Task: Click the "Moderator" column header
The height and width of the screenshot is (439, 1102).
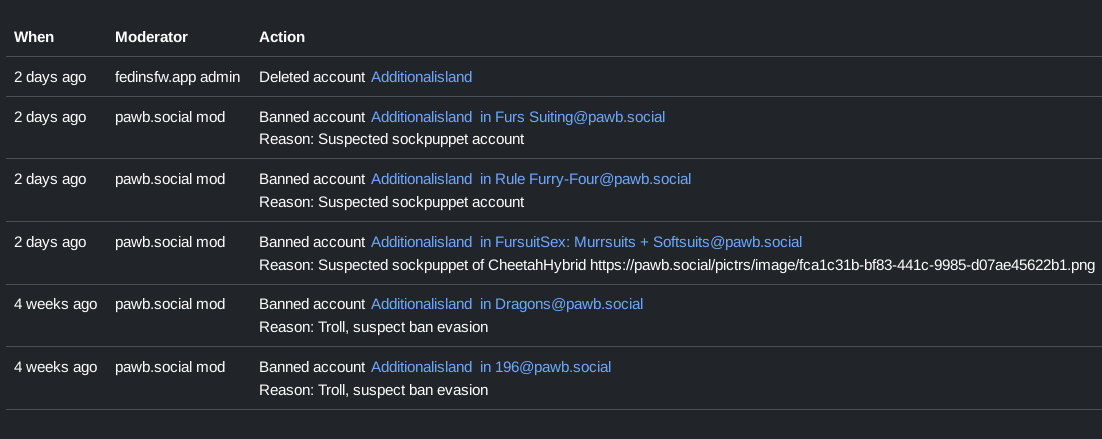Action: [151, 37]
